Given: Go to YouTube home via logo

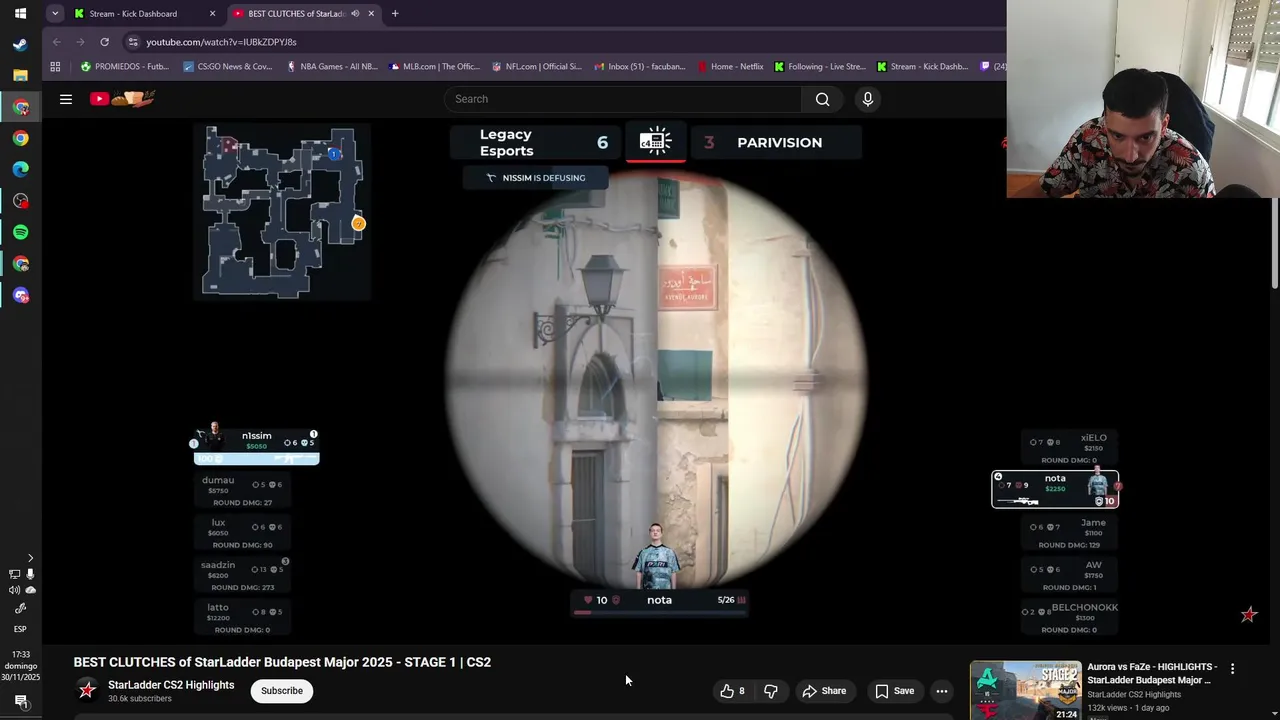Looking at the screenshot, I should 122,98.
